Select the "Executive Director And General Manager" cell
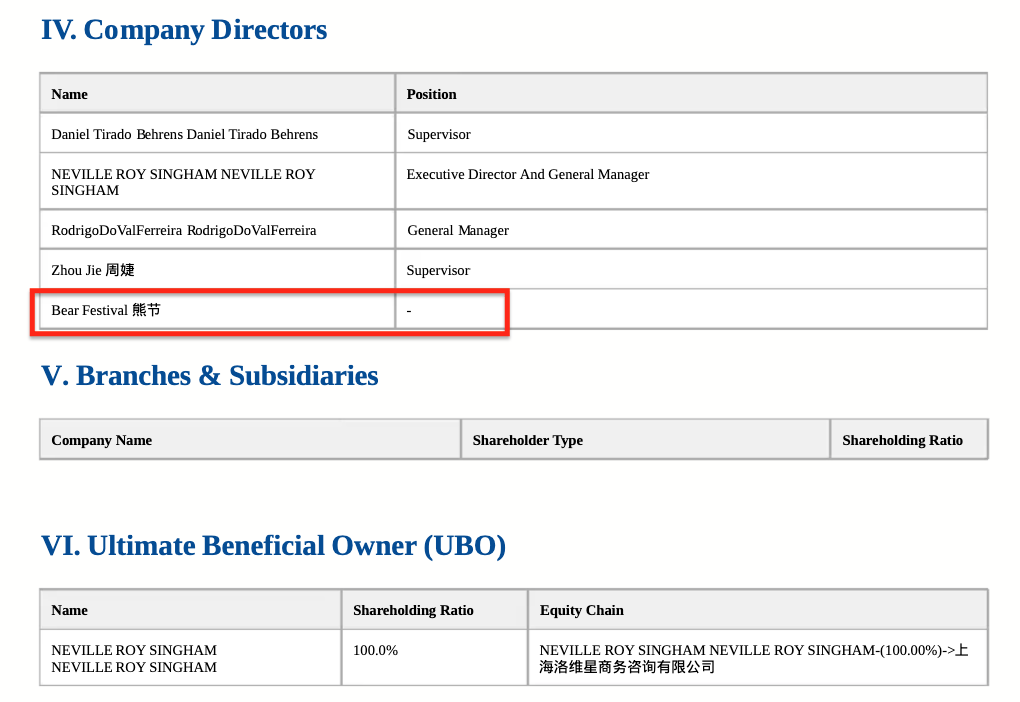The width and height of the screenshot is (1020, 702). coord(528,174)
